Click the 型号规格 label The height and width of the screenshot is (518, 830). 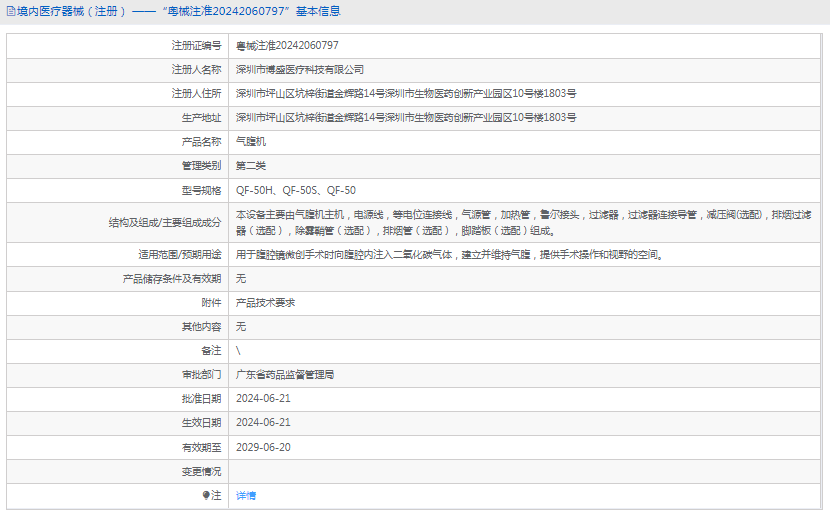(201, 190)
